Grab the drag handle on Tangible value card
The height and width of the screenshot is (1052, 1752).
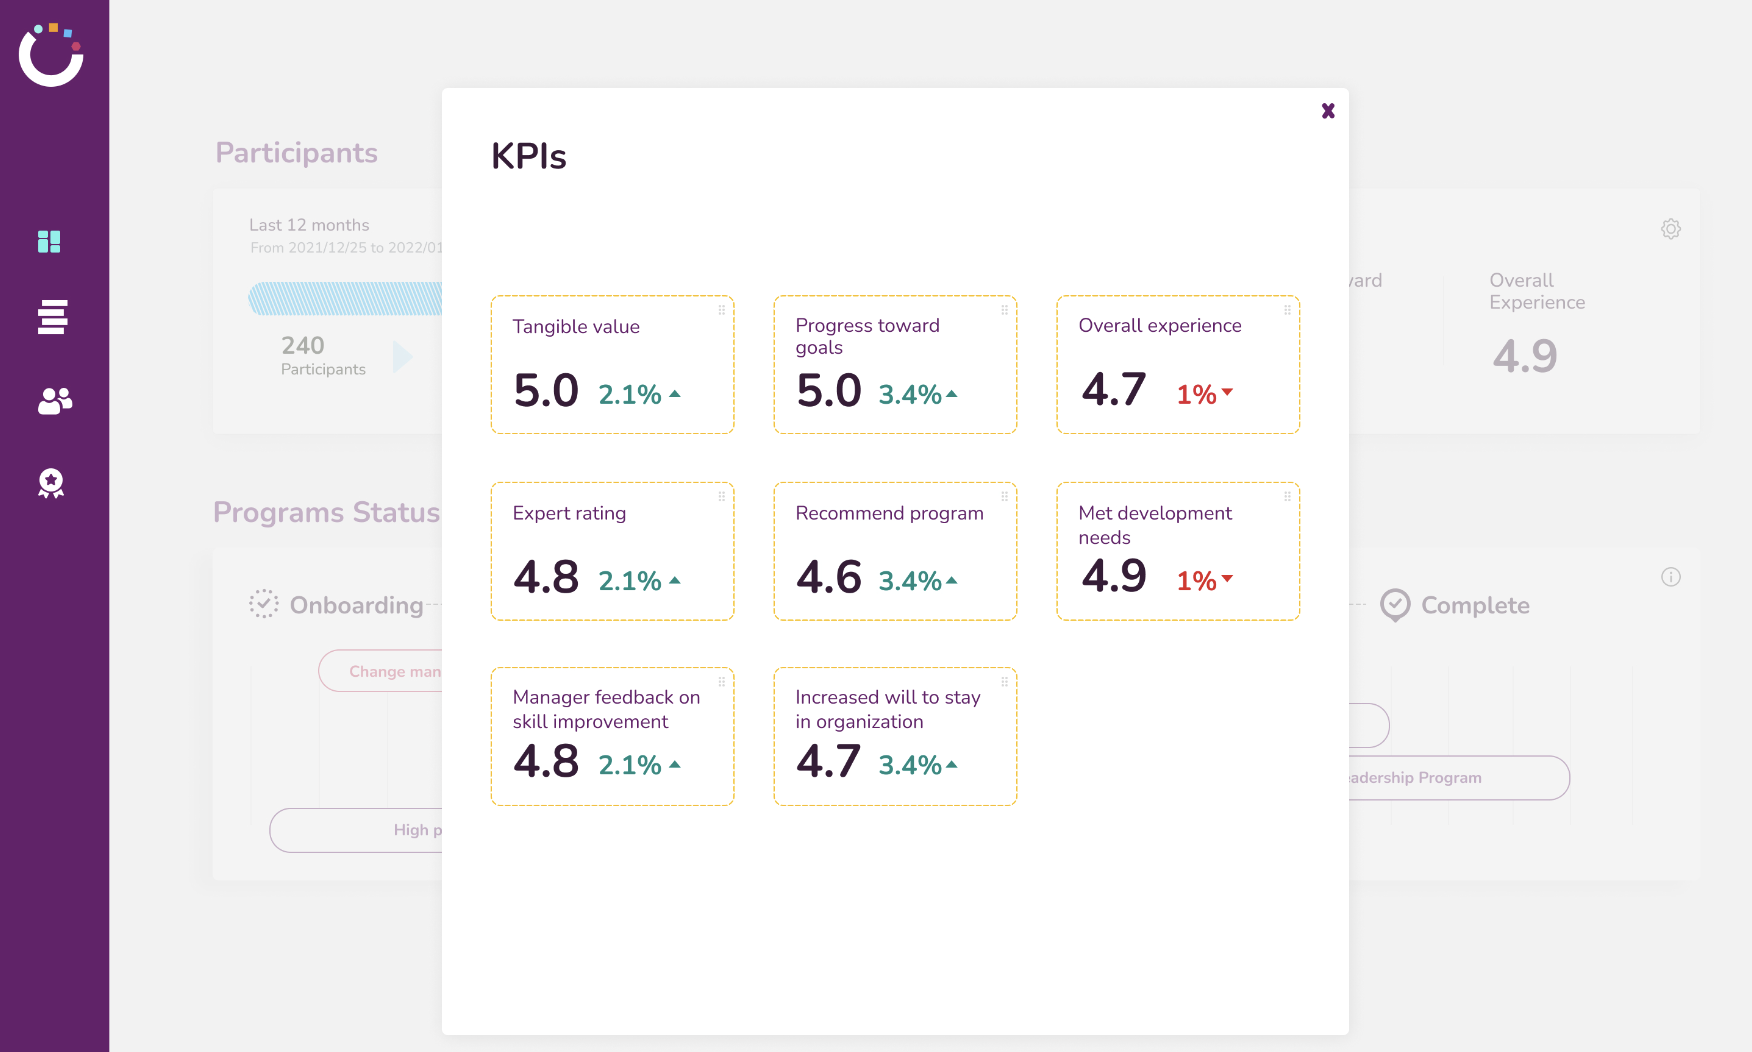pyautogui.click(x=722, y=310)
